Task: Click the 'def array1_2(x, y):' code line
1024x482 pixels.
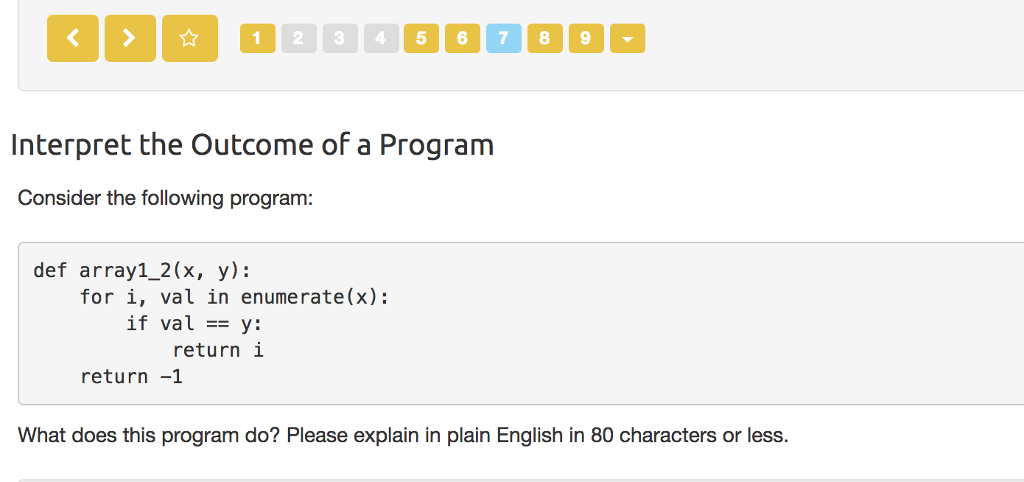Action: pos(142,270)
